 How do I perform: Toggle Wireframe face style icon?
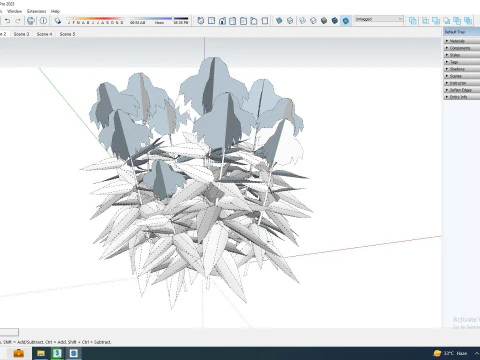pos(302,21)
